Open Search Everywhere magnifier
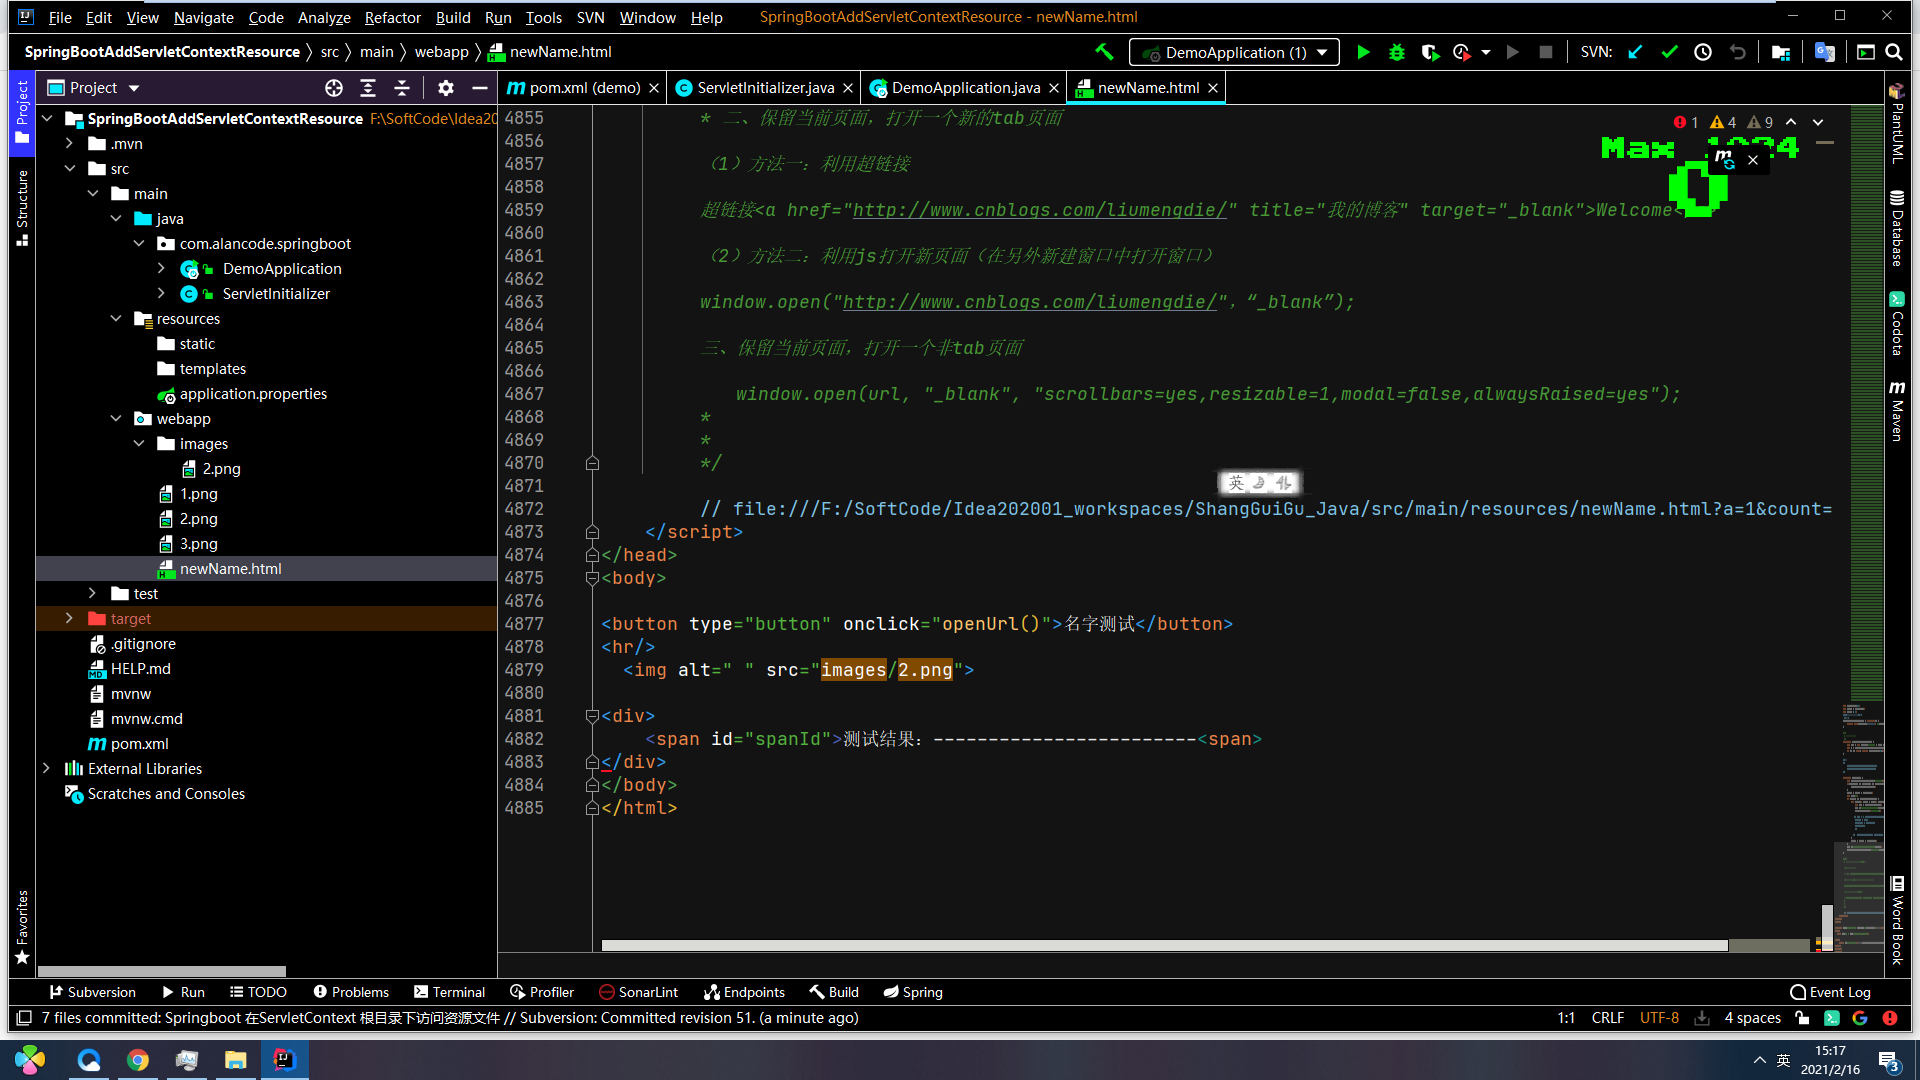 [1894, 52]
